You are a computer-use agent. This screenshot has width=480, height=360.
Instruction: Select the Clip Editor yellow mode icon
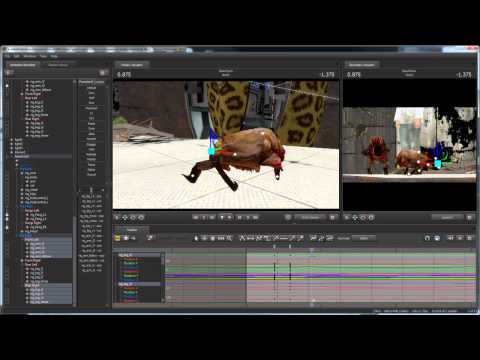[117, 238]
